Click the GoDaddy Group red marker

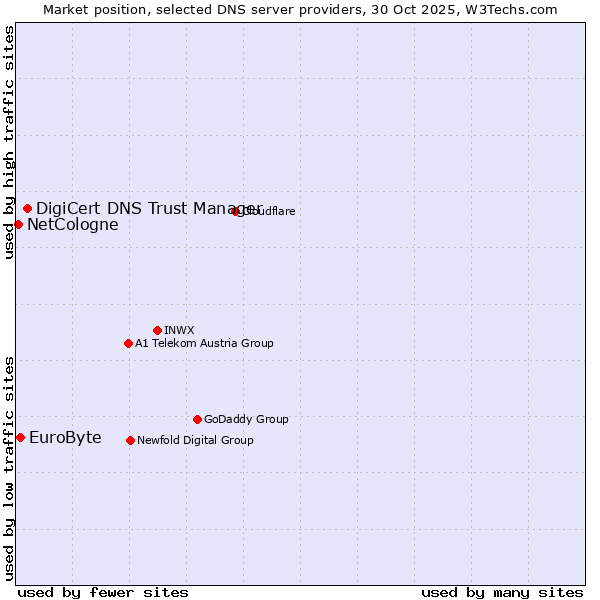coord(197,419)
